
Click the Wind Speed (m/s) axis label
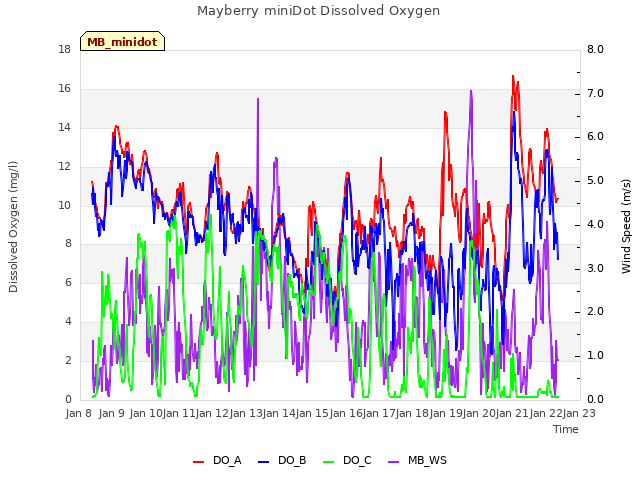coord(626,226)
